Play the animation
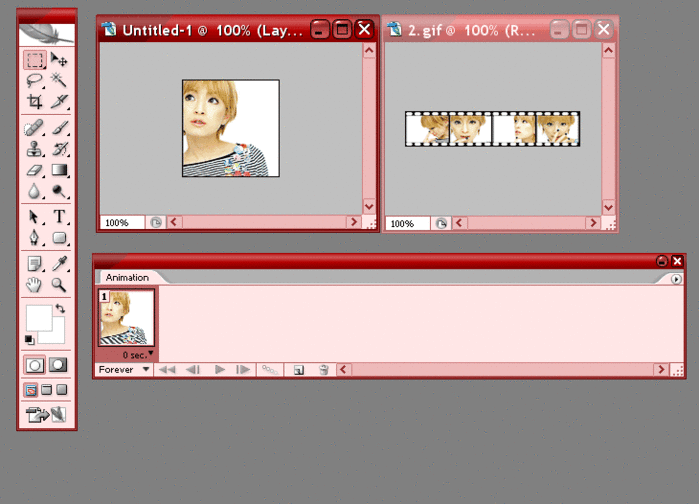 (x=221, y=370)
